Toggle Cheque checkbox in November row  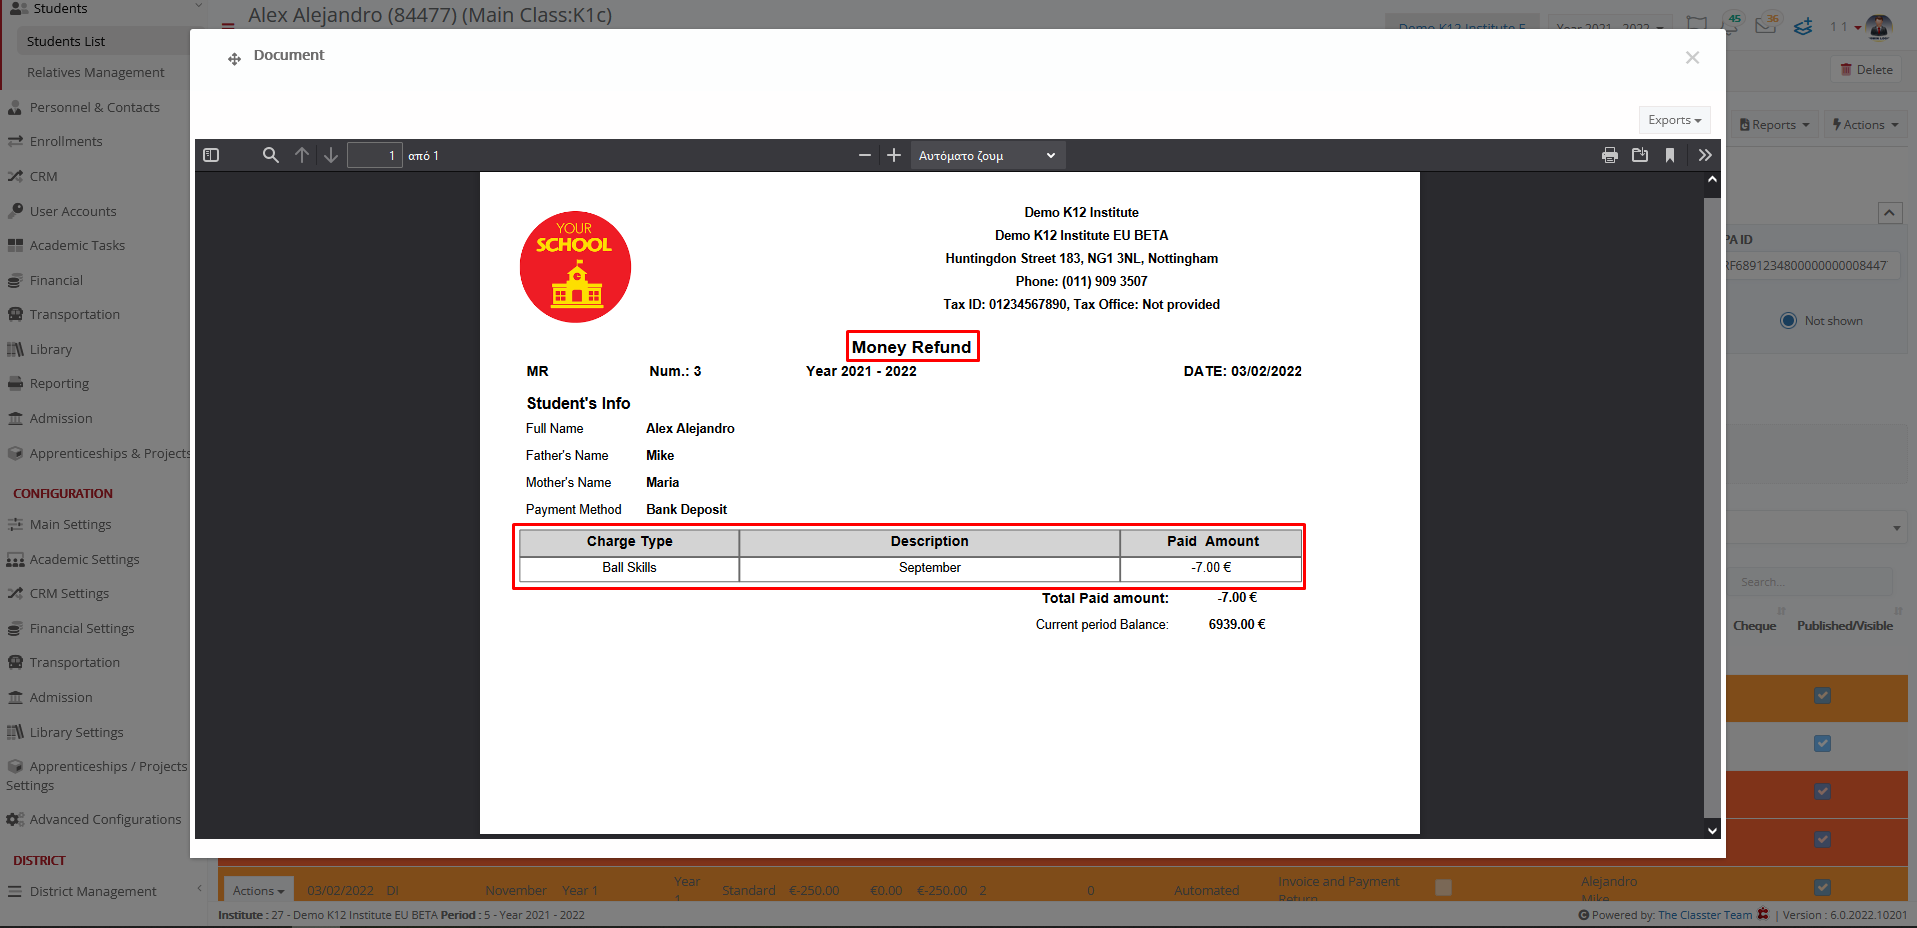[x=1443, y=887]
